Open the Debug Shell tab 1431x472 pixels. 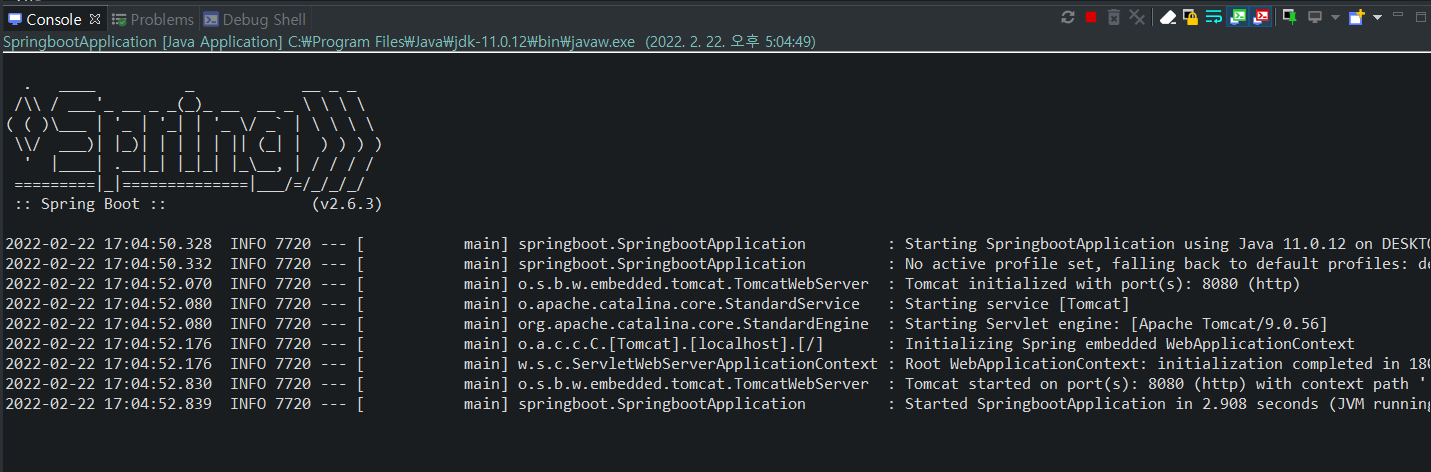[x=255, y=19]
